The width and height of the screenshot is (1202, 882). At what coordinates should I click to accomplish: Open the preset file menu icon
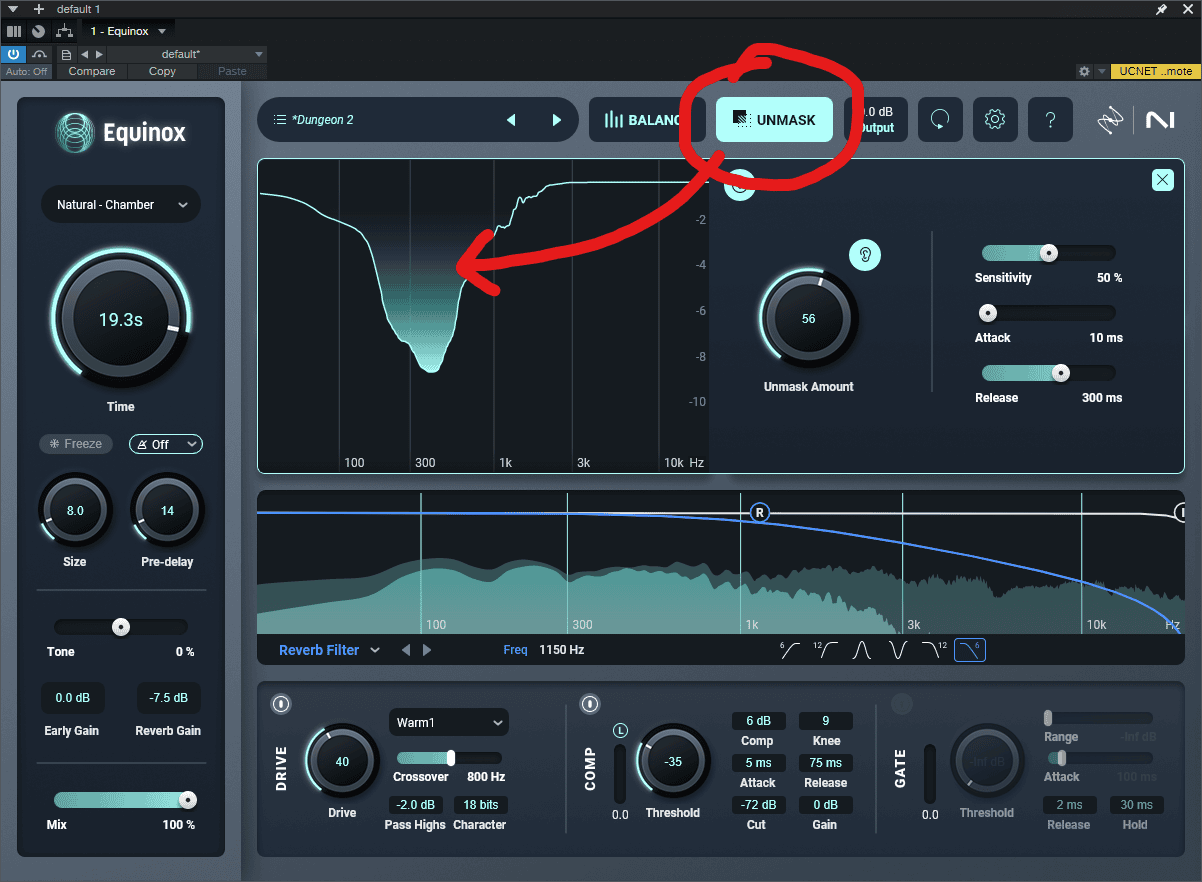pos(66,54)
